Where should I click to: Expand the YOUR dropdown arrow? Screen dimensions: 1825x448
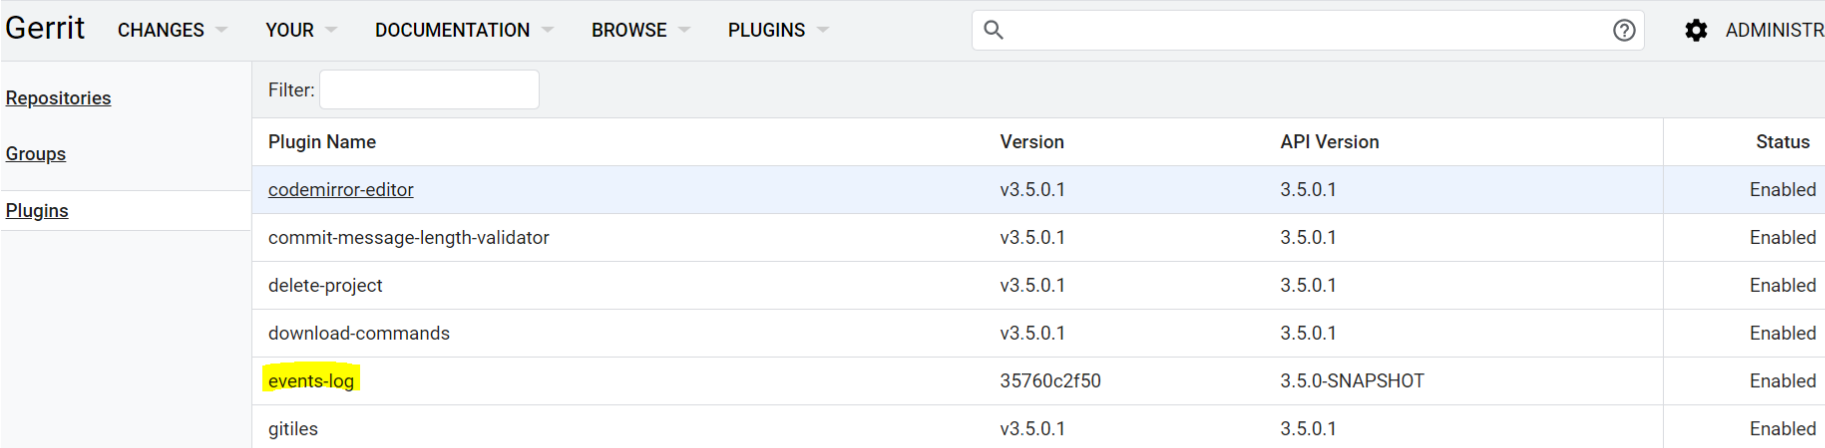(x=331, y=30)
